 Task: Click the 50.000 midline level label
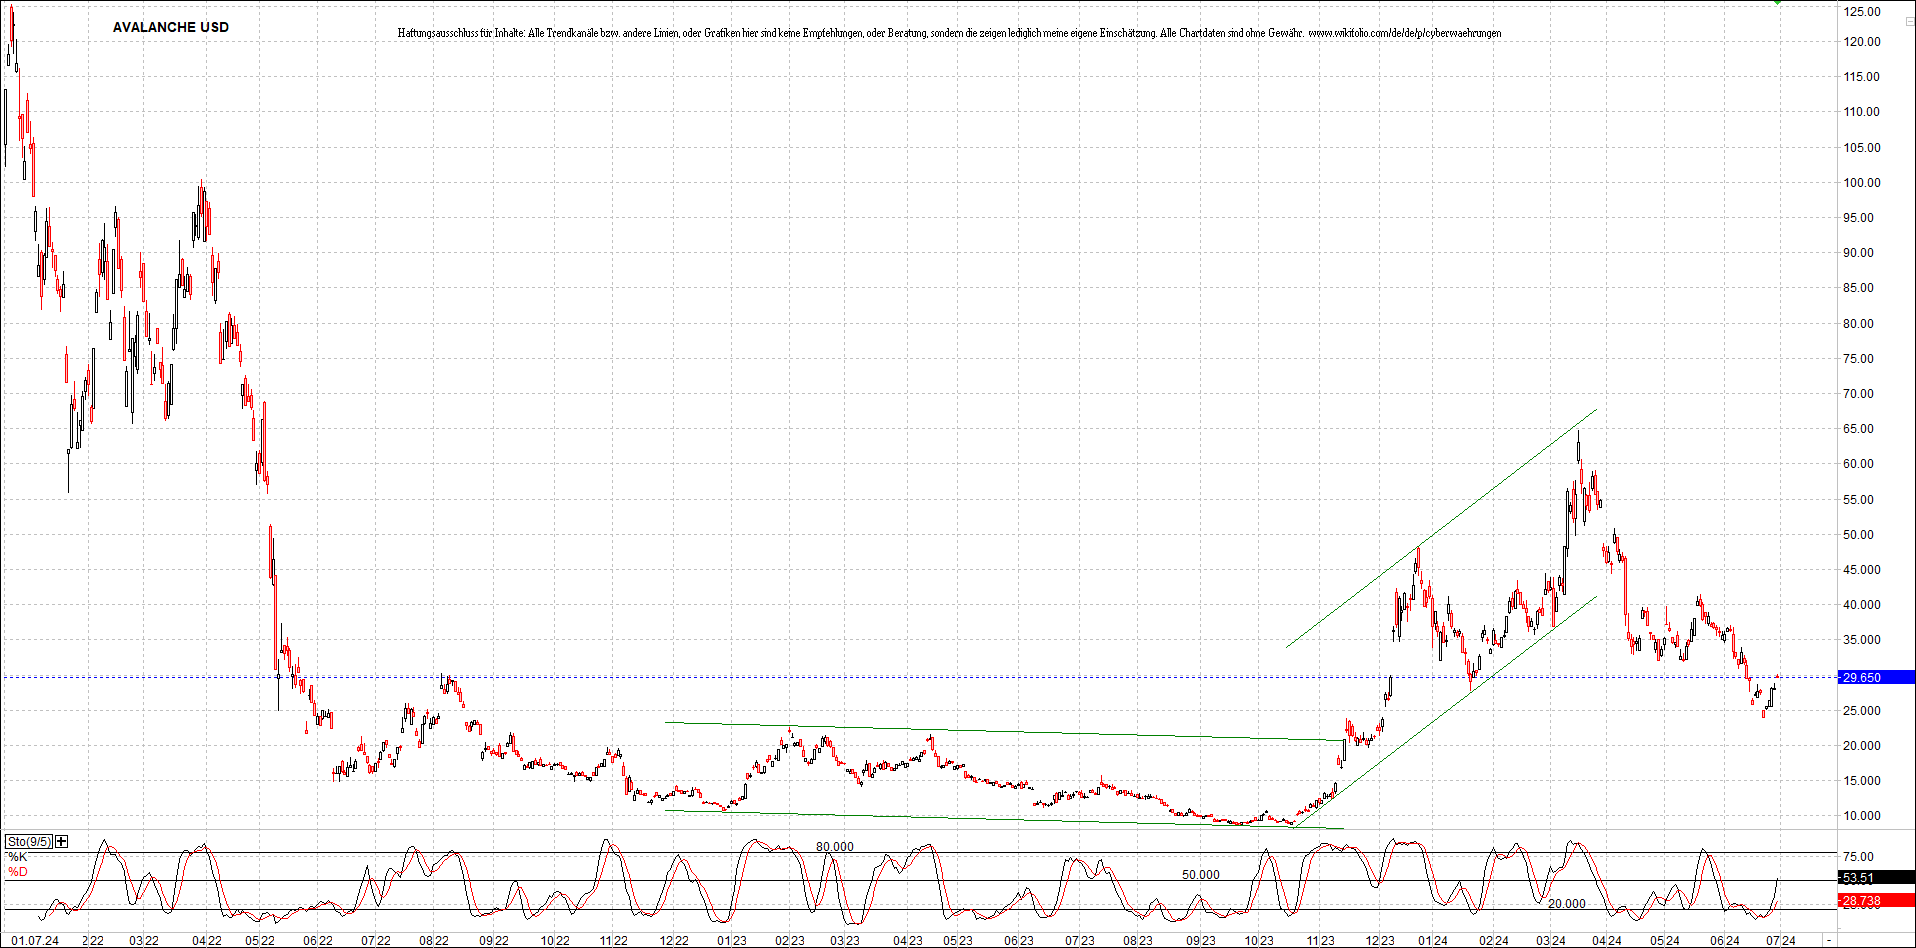coord(1200,875)
